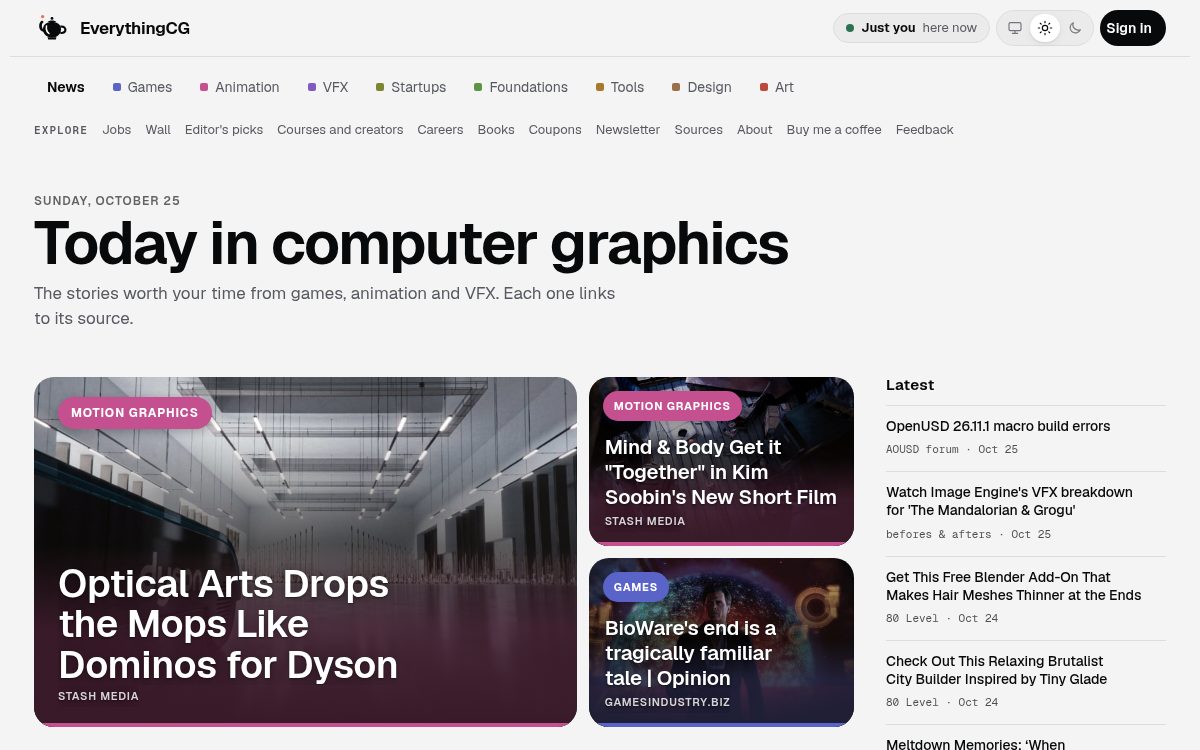1200x750 pixels.
Task: Open Courses and creators
Action: [340, 130]
